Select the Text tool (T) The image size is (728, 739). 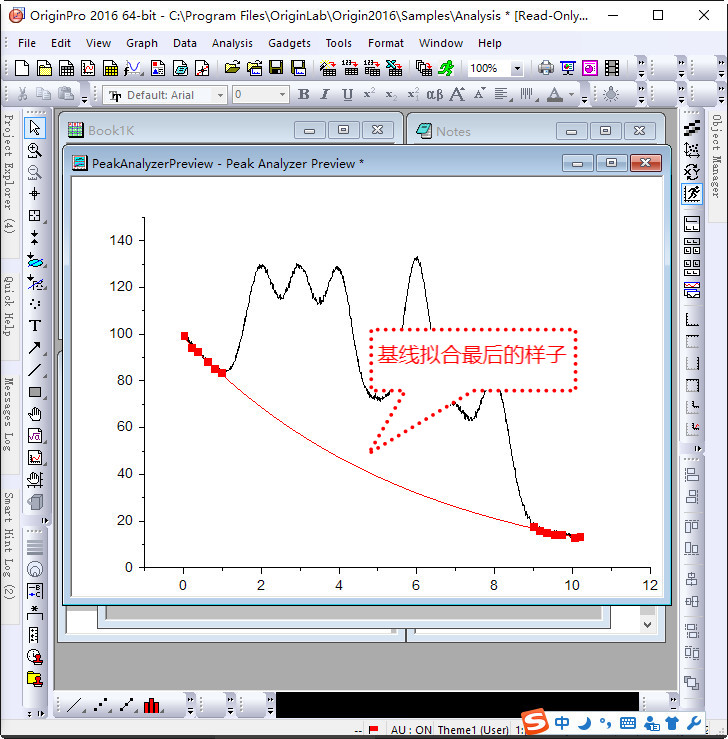pos(35,325)
